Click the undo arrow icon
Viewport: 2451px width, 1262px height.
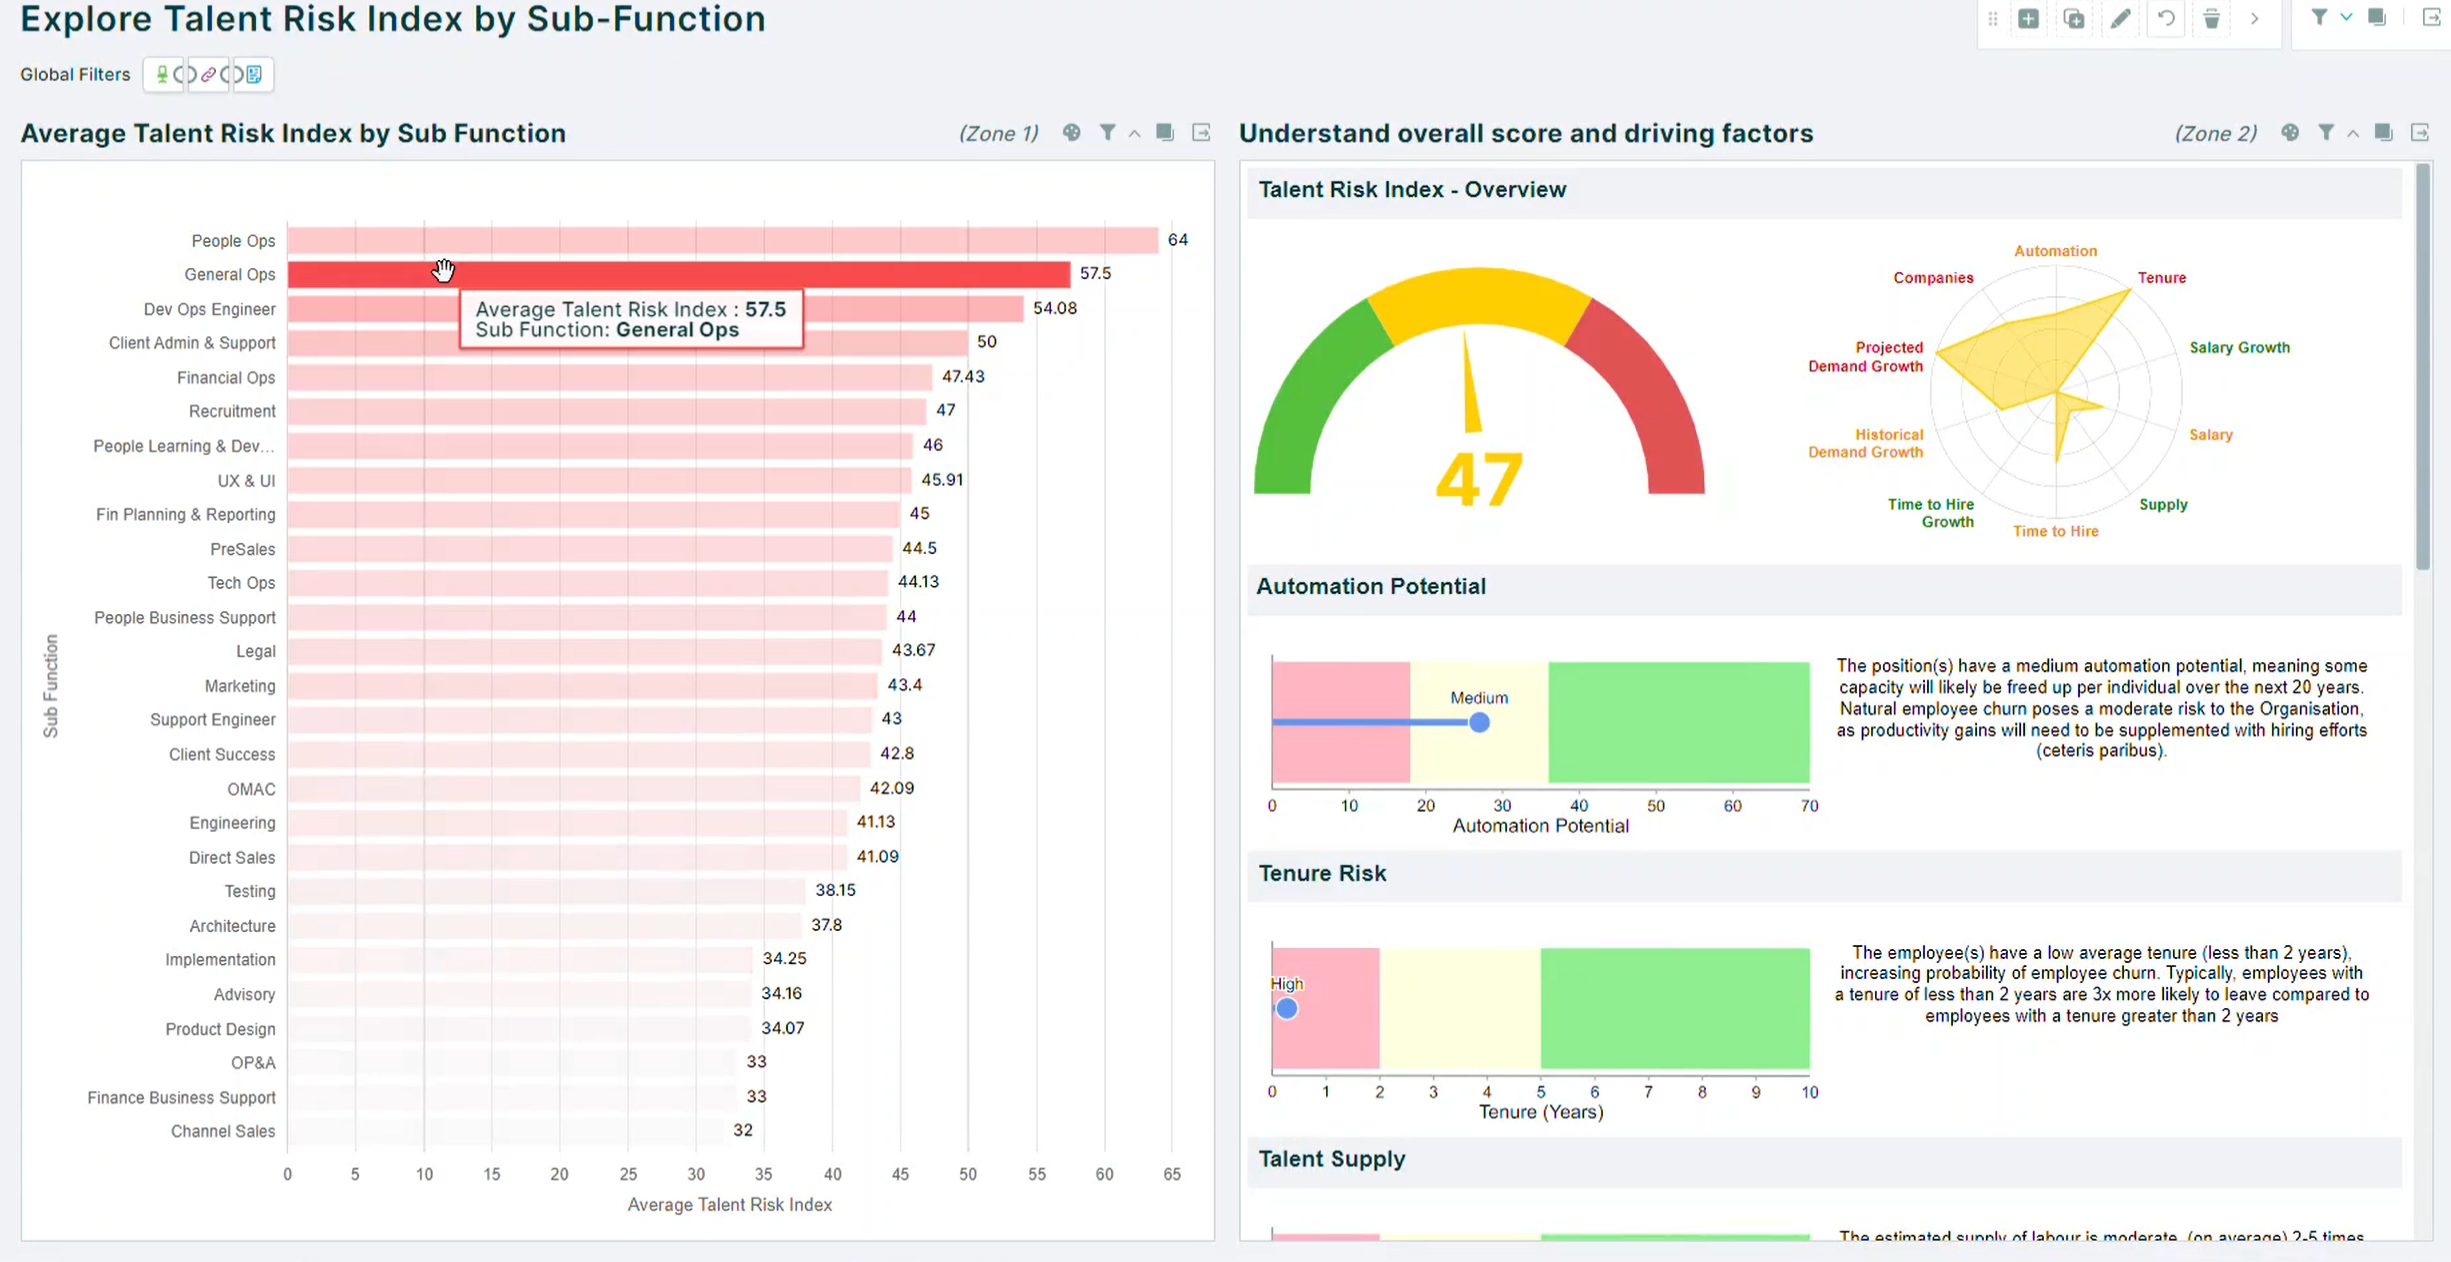(x=2166, y=18)
